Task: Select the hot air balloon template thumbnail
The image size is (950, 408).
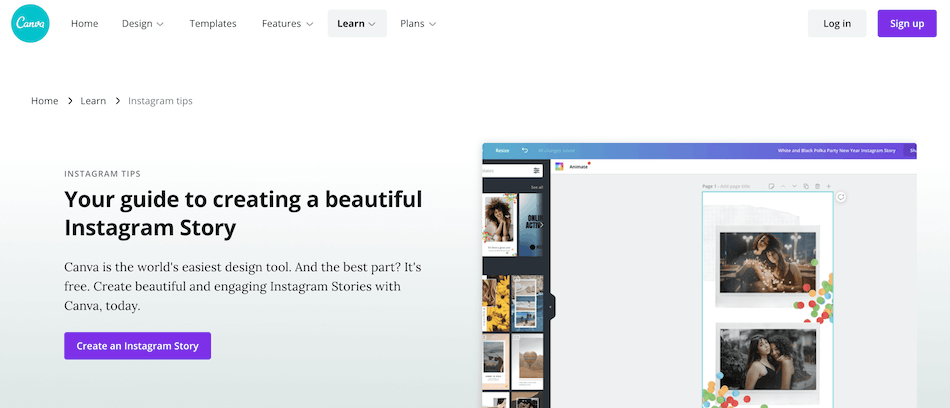Action: click(x=527, y=362)
